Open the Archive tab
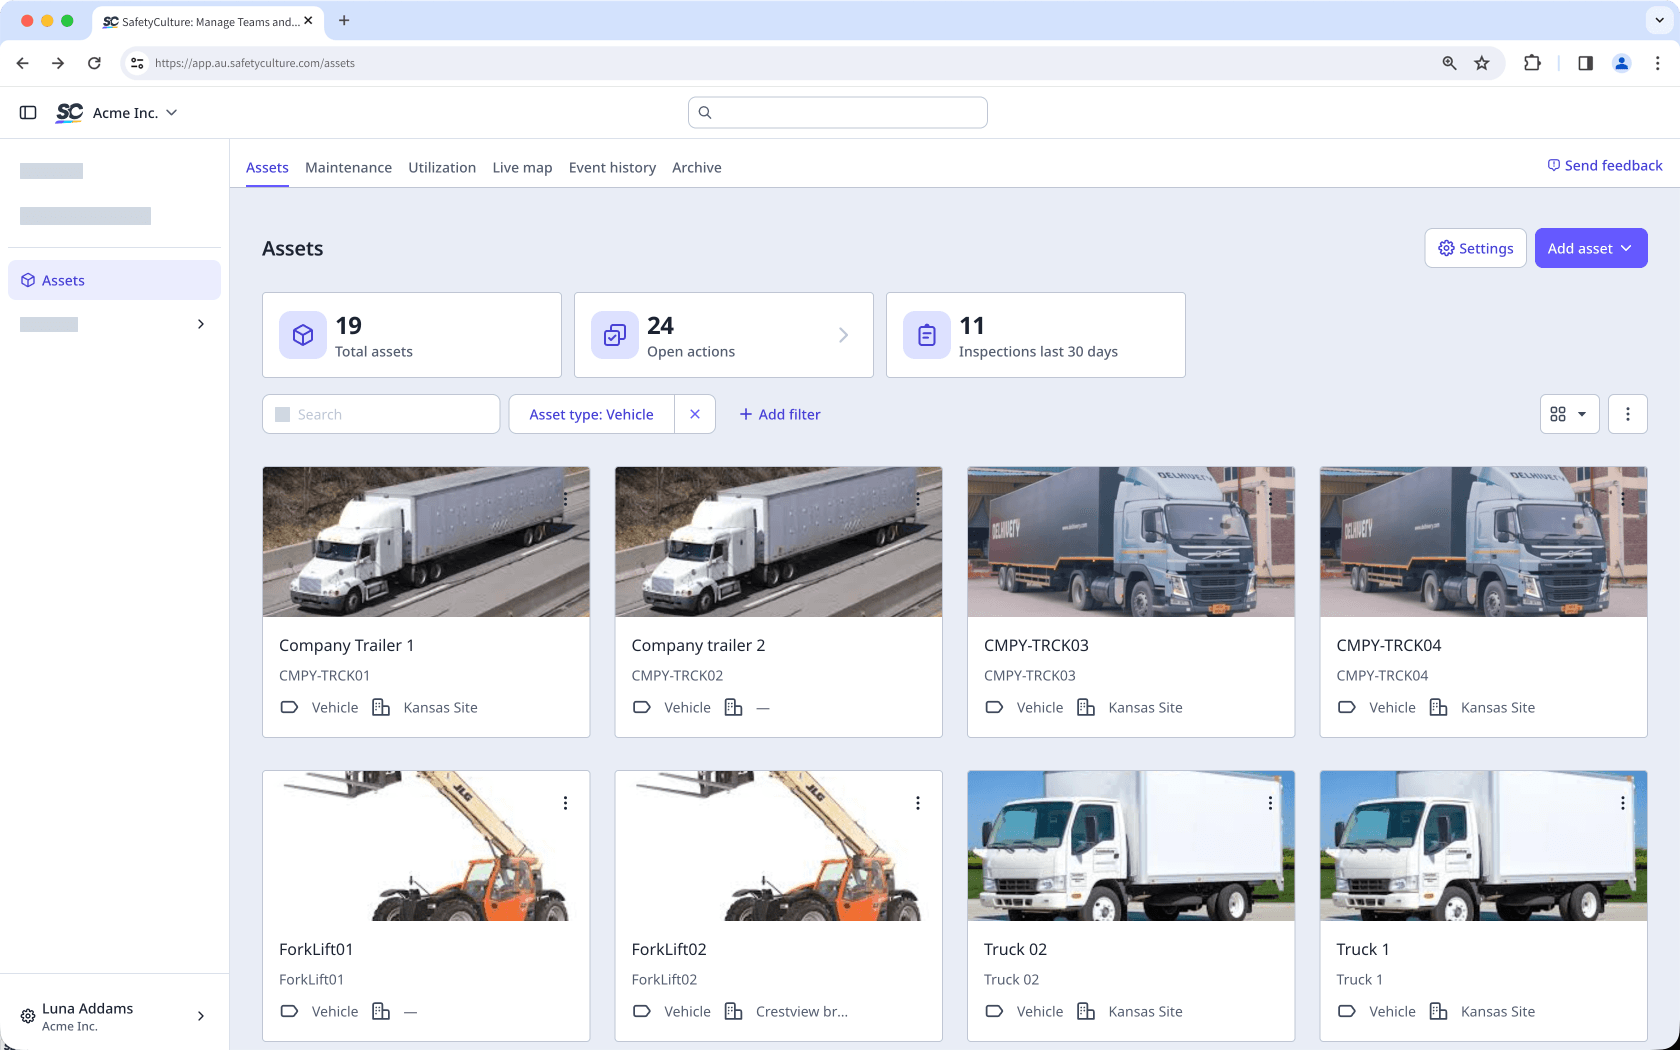The image size is (1680, 1050). (x=697, y=167)
